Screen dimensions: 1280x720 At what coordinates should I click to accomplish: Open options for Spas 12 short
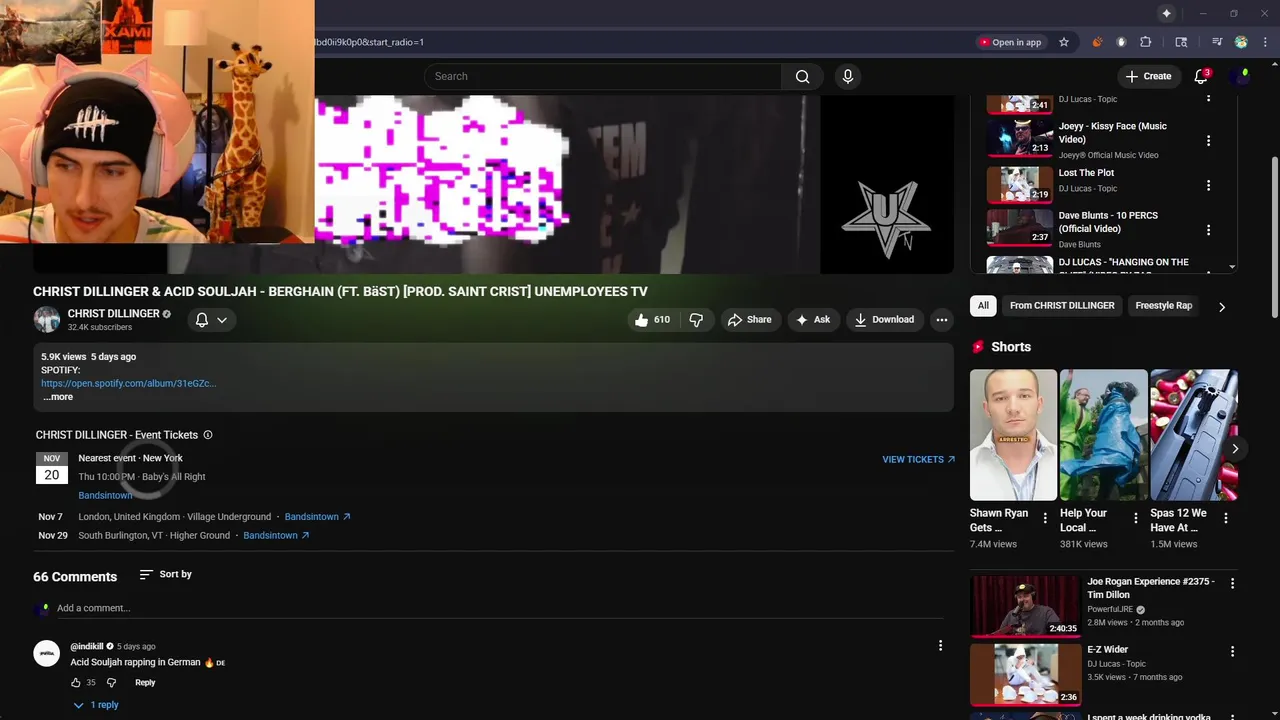click(1226, 518)
